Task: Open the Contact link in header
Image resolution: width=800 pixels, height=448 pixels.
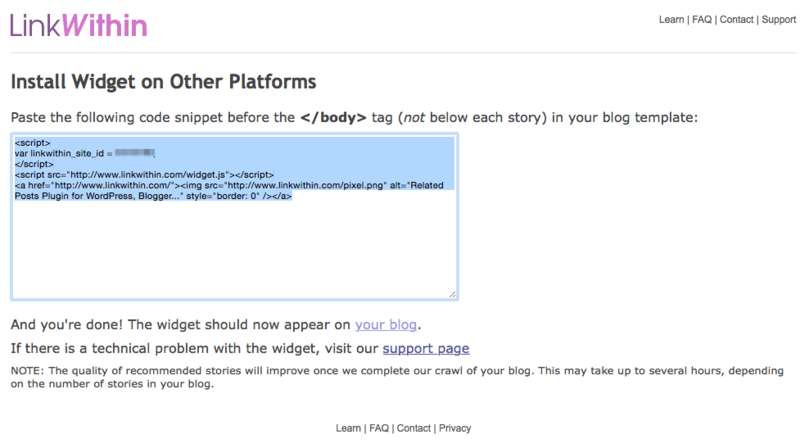Action: 736,19
